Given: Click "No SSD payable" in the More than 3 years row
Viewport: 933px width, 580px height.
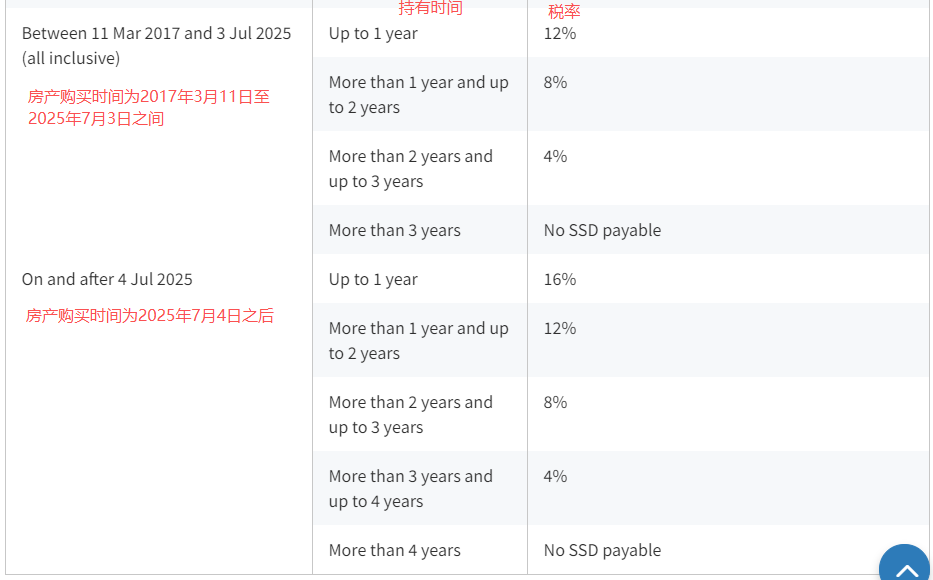Looking at the screenshot, I should pos(602,230).
